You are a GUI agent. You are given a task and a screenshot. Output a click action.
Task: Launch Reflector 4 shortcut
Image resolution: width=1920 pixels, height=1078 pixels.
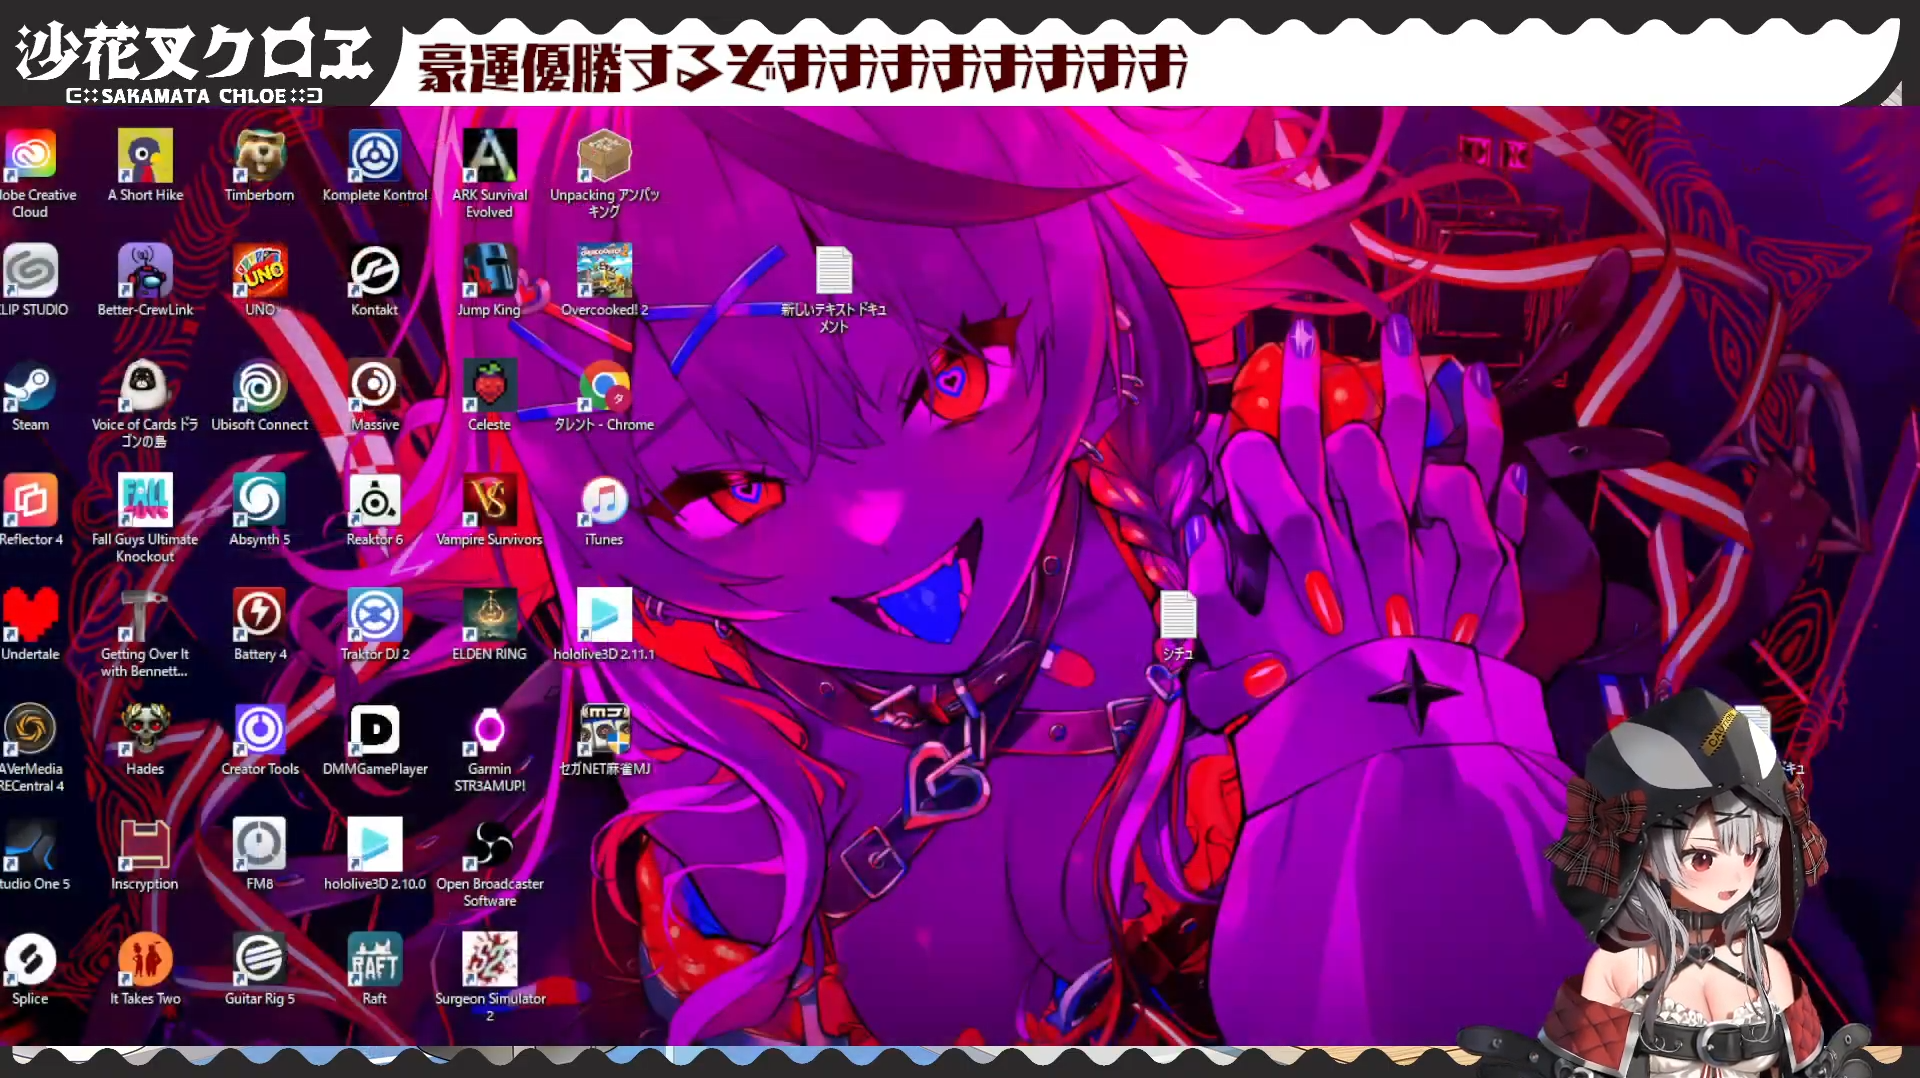point(30,500)
